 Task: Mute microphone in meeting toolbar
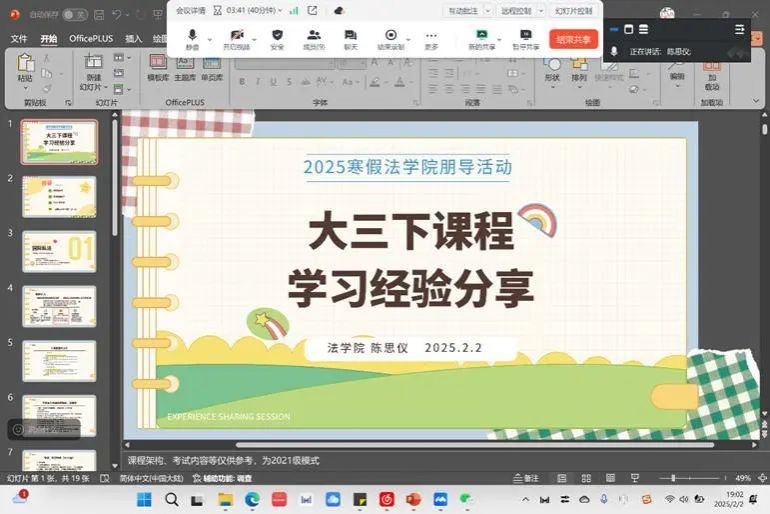[x=192, y=36]
